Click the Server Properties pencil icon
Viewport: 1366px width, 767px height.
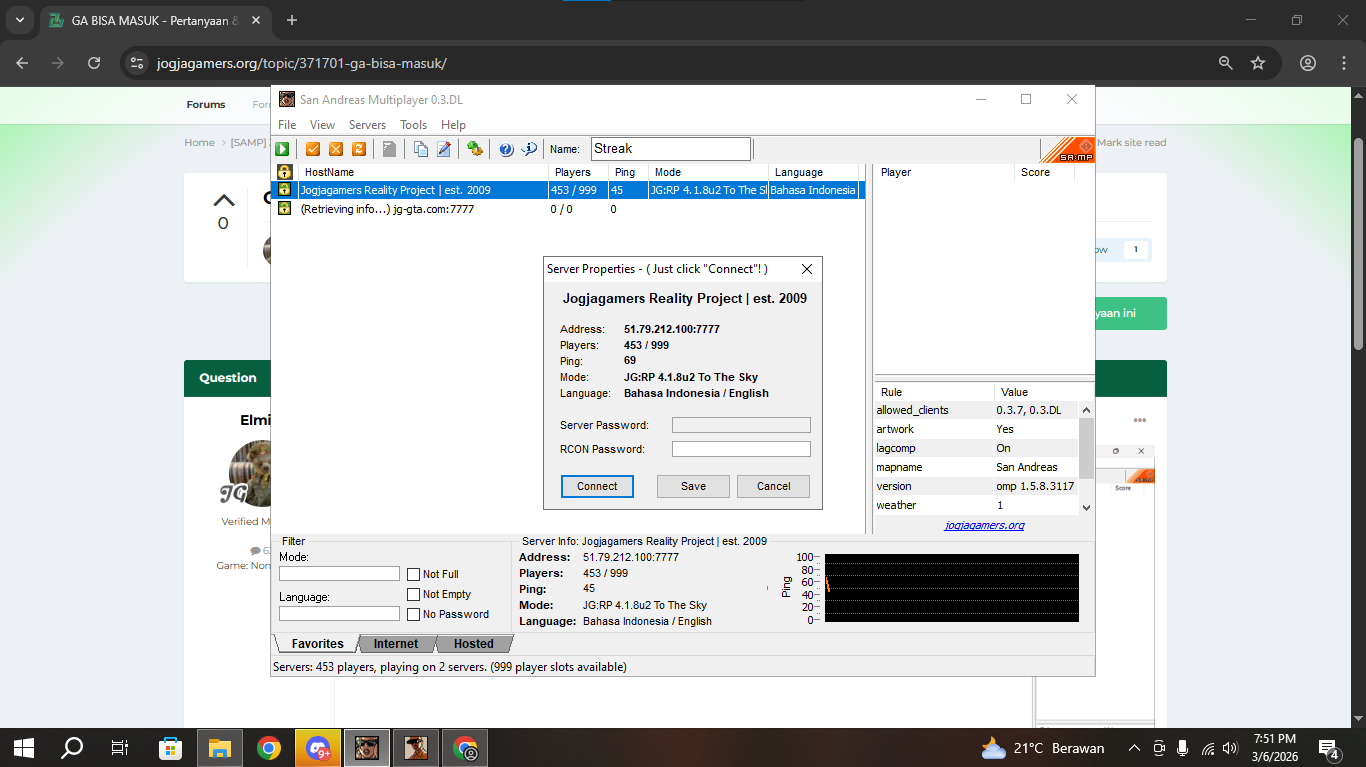pyautogui.click(x=444, y=149)
